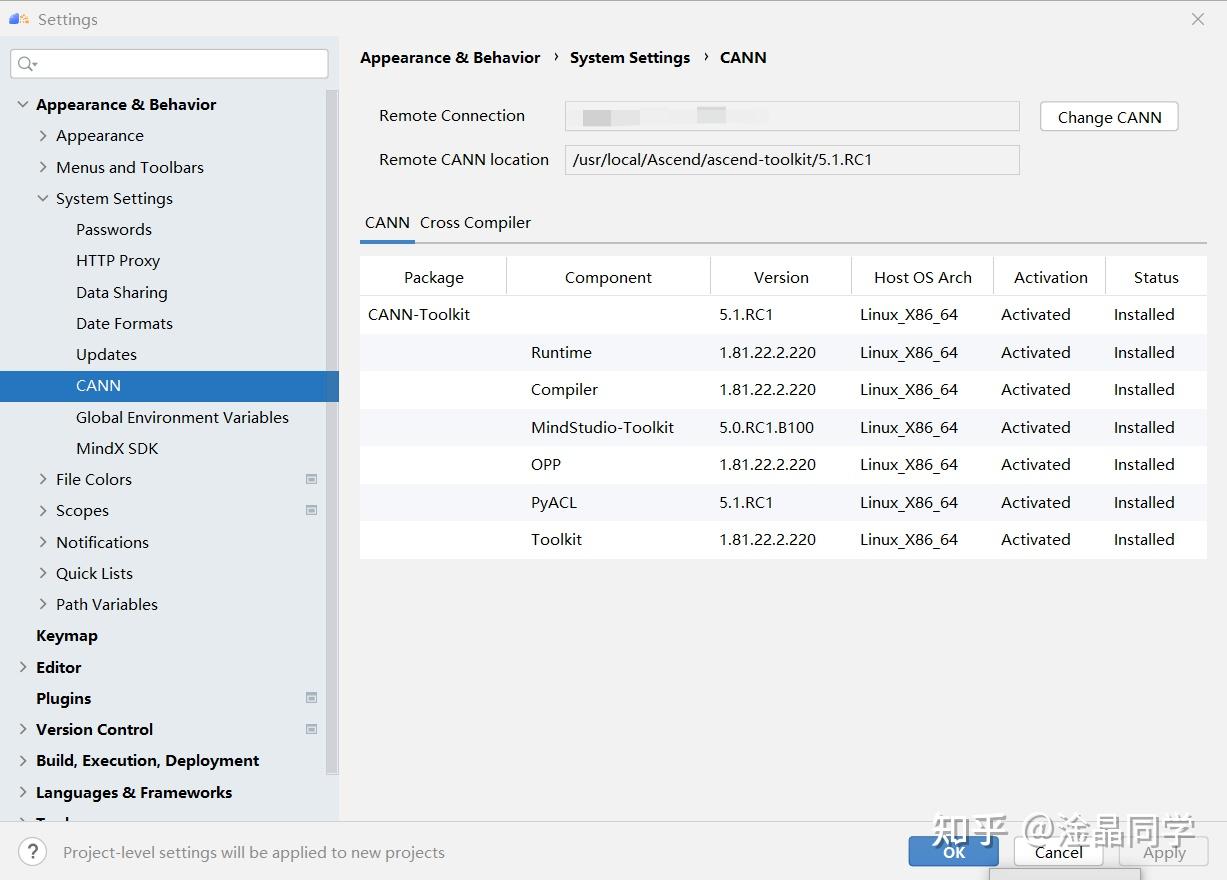Collapse the System Settings tree node

pos(43,198)
